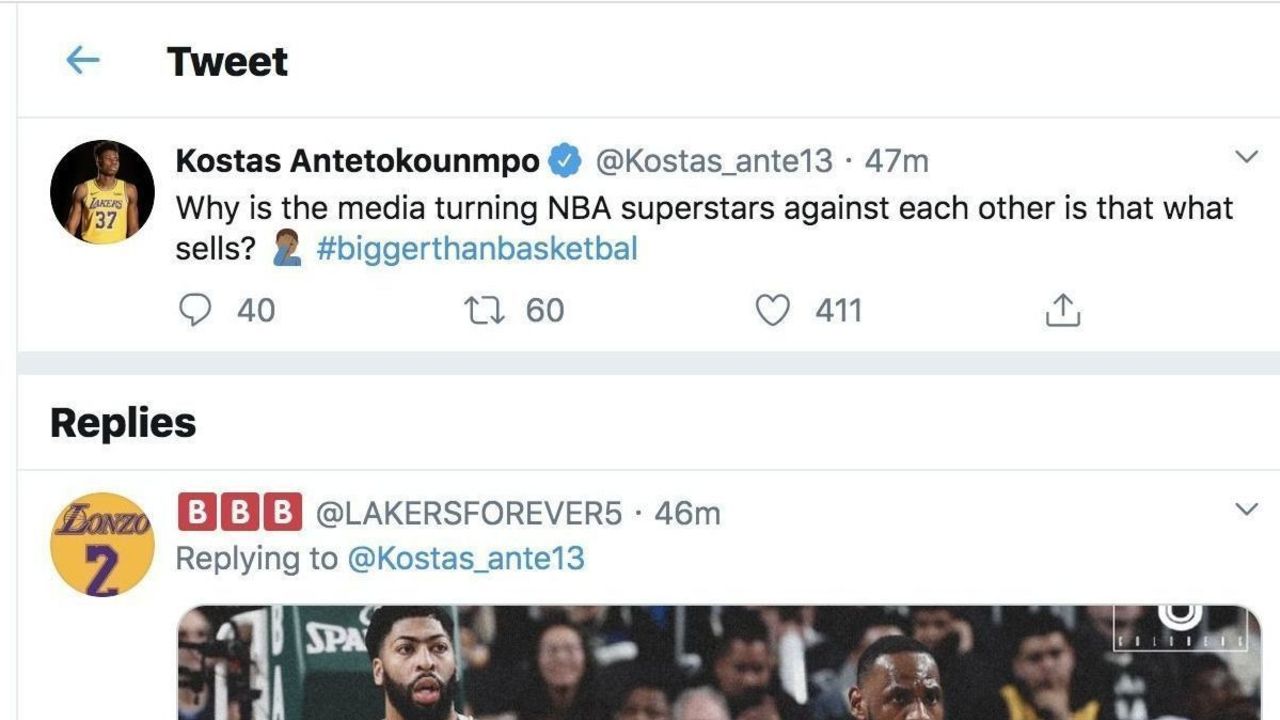Share the tweet using the upload icon
The width and height of the screenshot is (1280, 720).
point(1062,311)
